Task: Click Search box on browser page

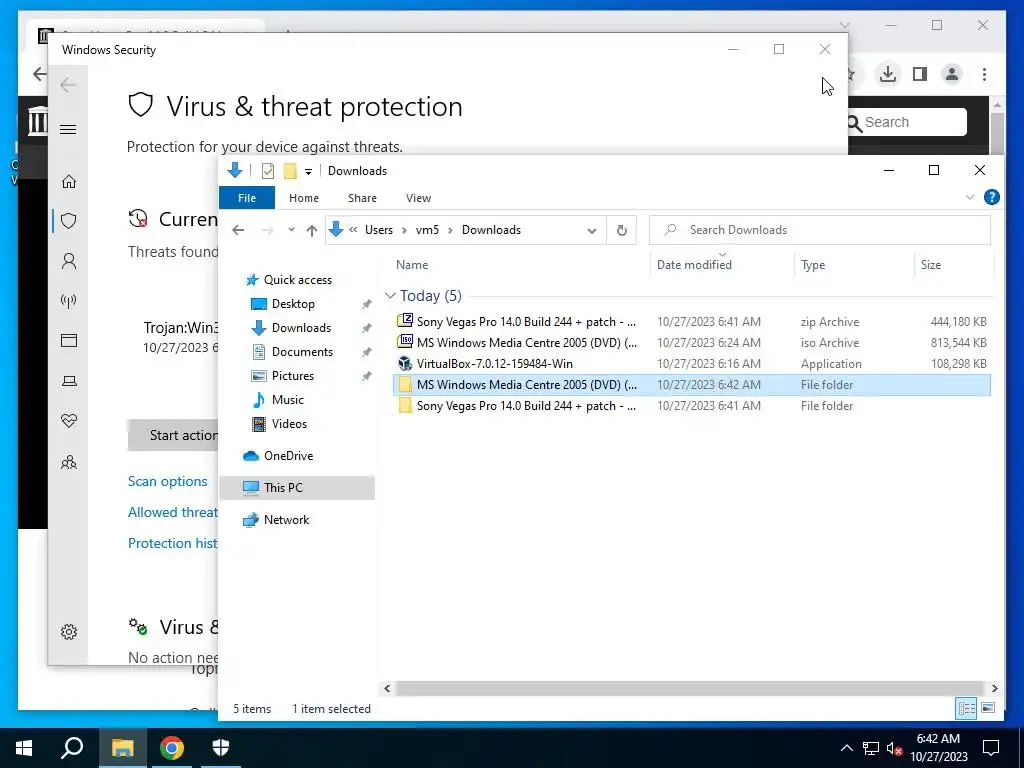Action: (x=907, y=122)
